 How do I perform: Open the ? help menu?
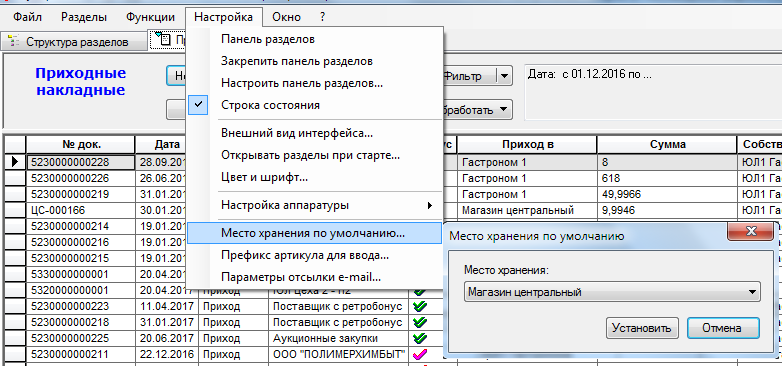[322, 17]
